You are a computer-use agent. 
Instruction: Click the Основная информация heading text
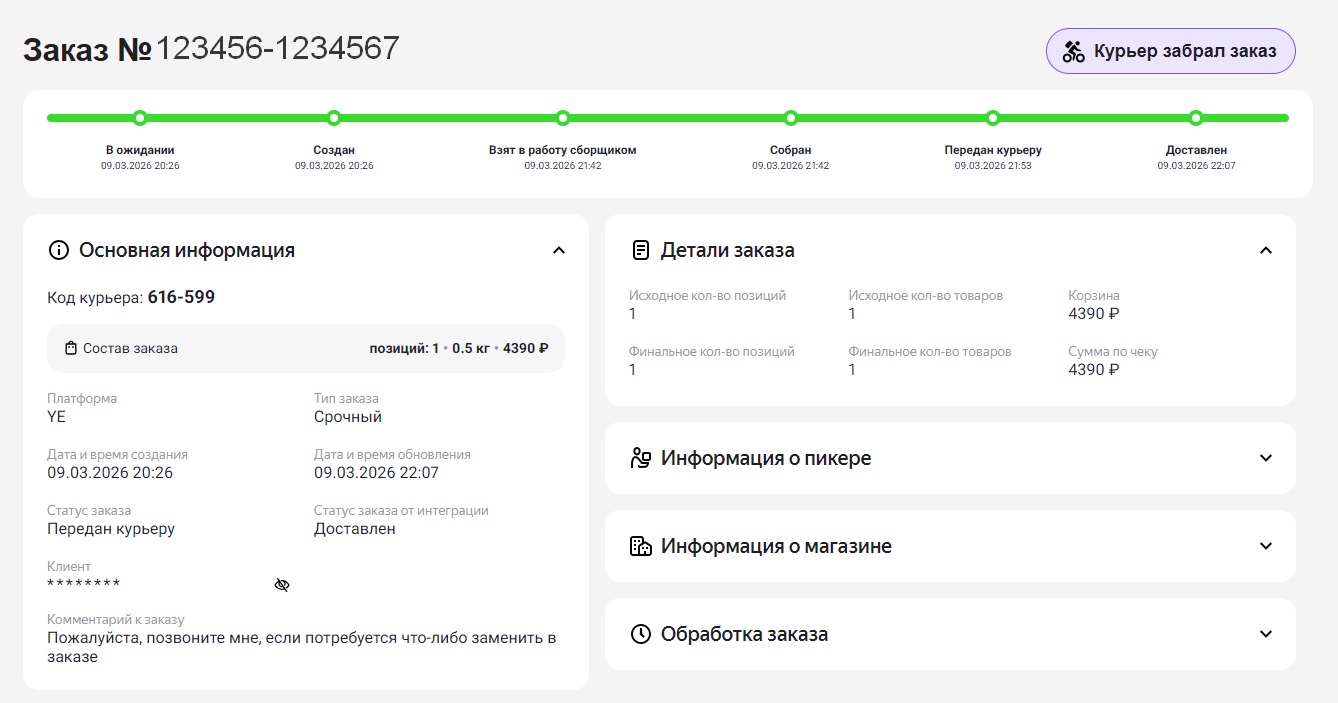[x=187, y=250]
